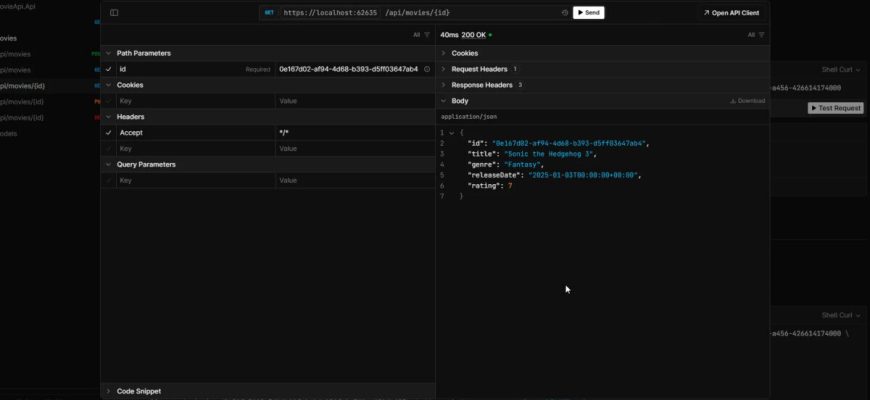This screenshot has width=870, height=400.
Task: Open the request section All filter
Action: [x=421, y=35]
